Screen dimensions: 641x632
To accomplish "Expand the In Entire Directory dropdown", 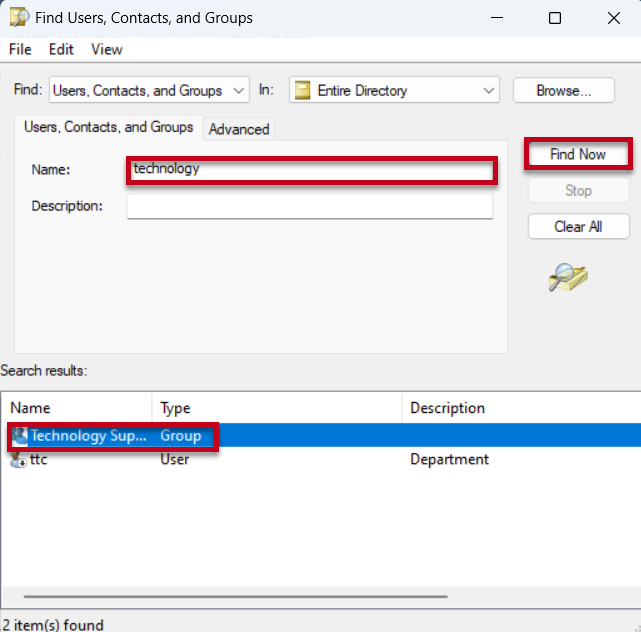I will point(488,90).
